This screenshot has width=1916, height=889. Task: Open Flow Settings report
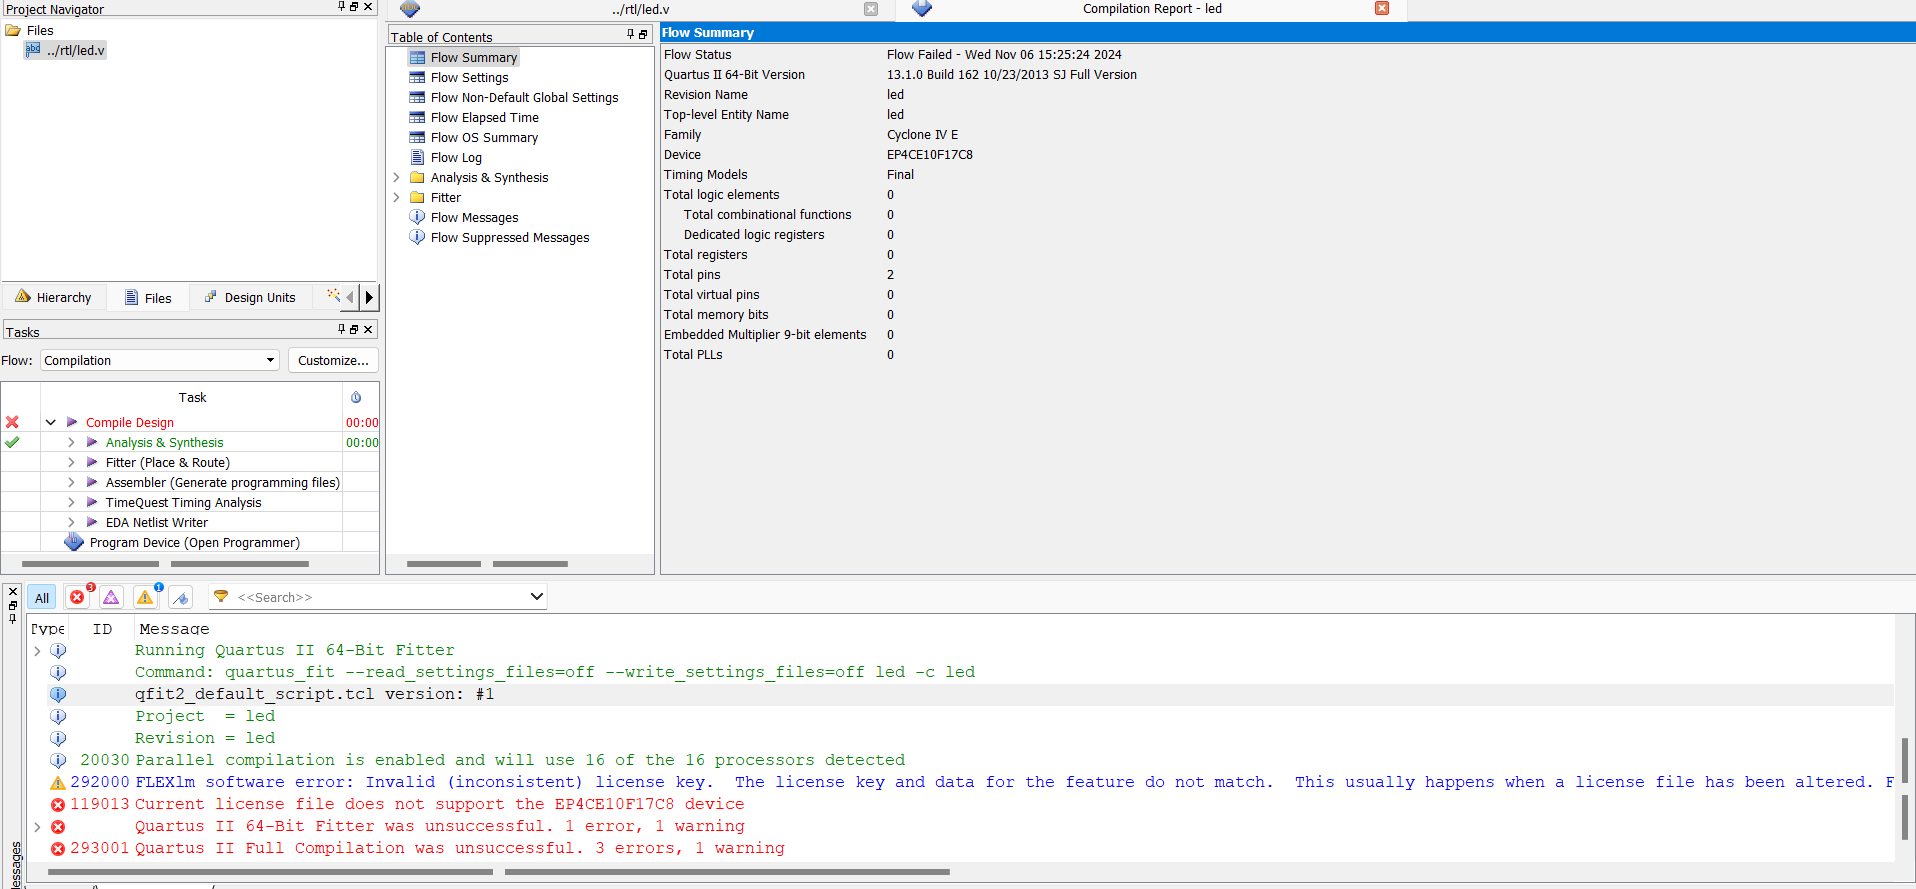(x=469, y=77)
